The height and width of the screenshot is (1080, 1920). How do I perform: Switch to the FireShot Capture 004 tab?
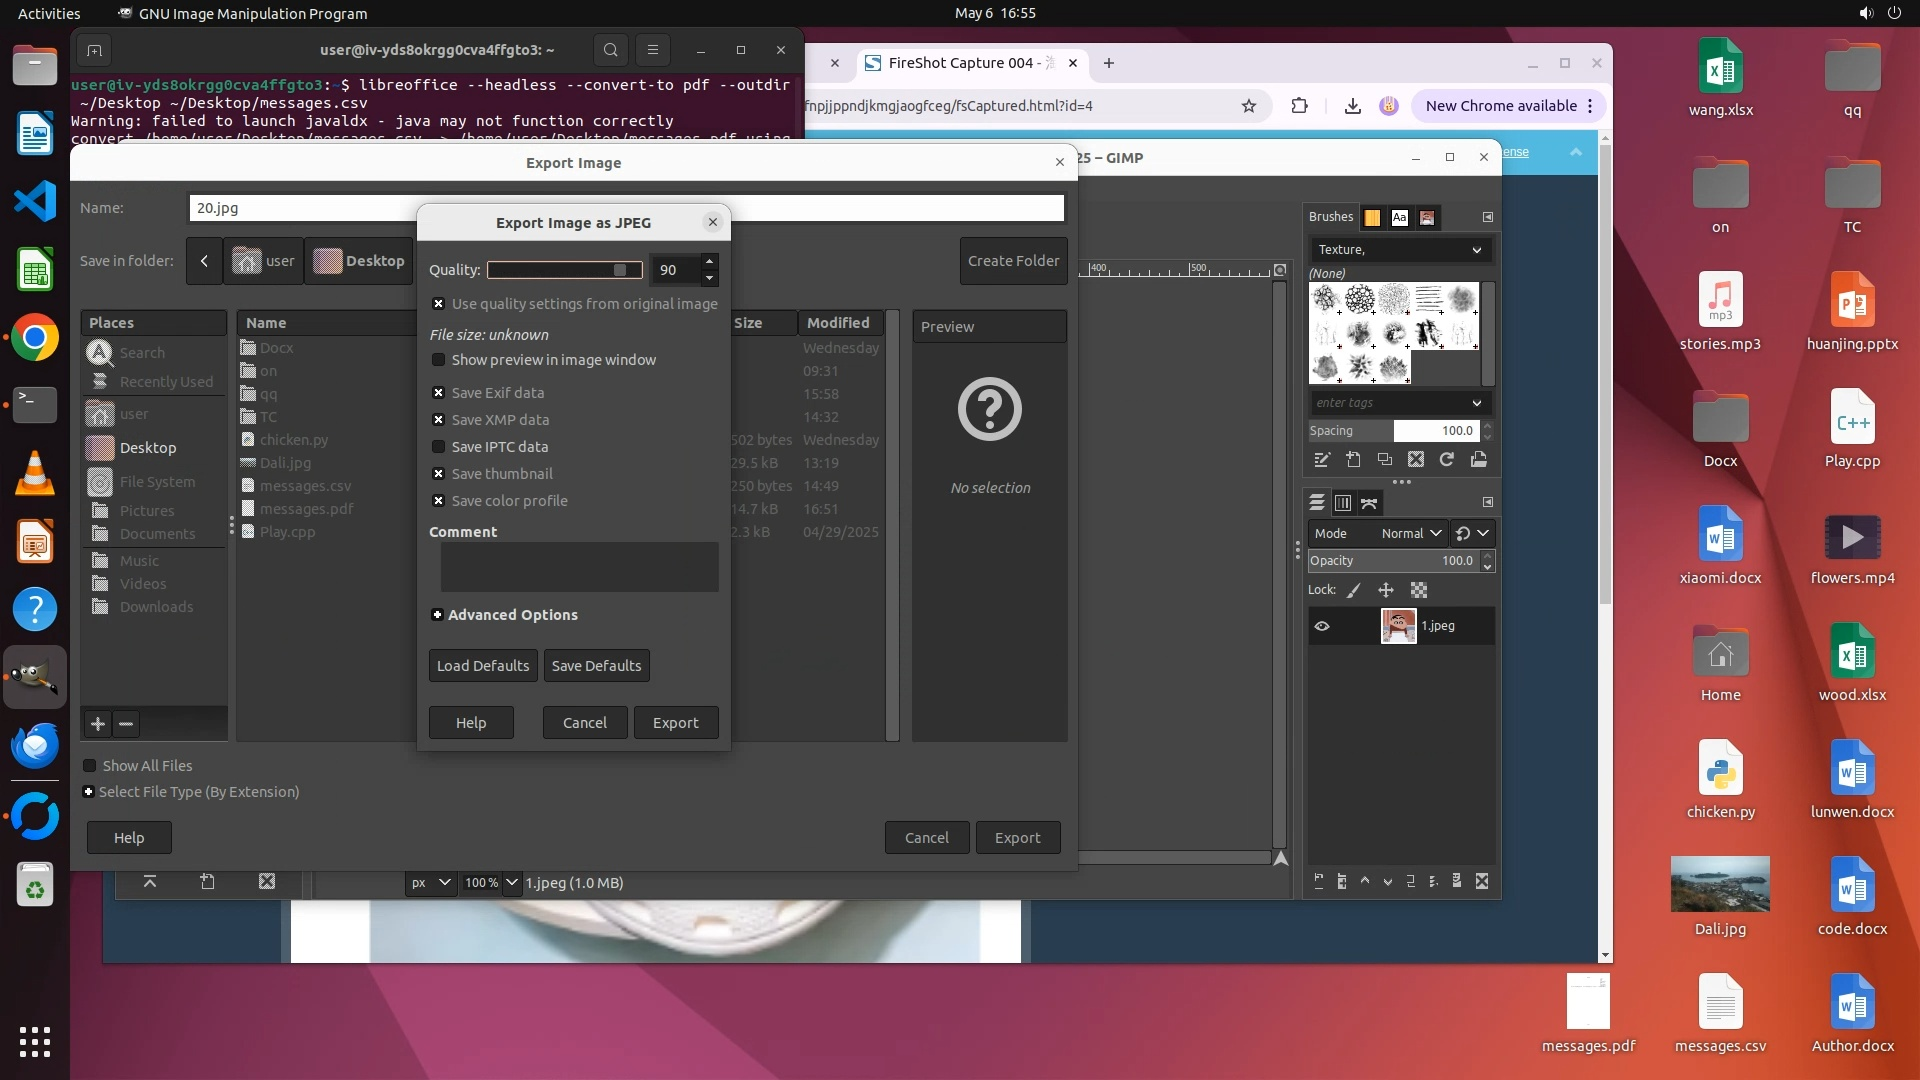(x=960, y=63)
